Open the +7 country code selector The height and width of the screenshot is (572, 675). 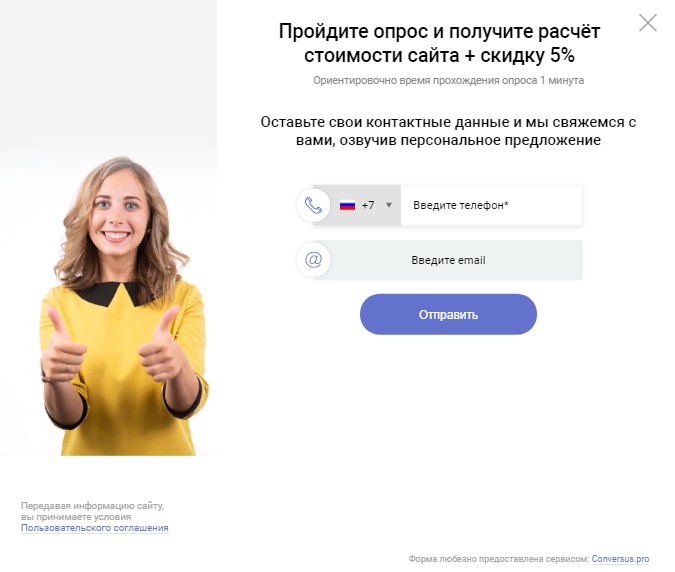[x=364, y=205]
